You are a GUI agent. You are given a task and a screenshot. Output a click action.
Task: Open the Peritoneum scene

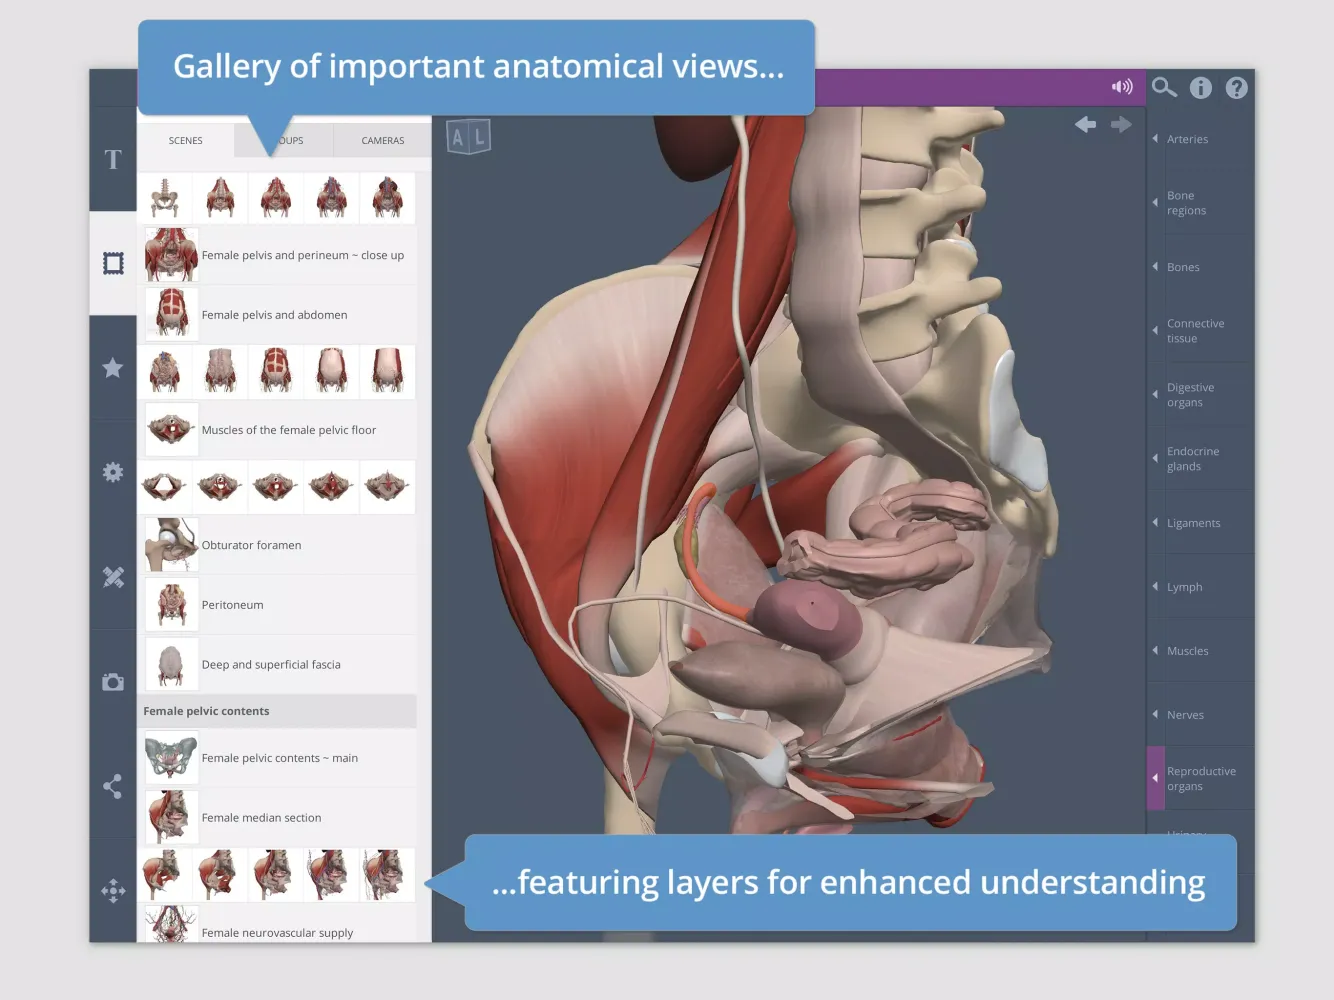point(232,605)
